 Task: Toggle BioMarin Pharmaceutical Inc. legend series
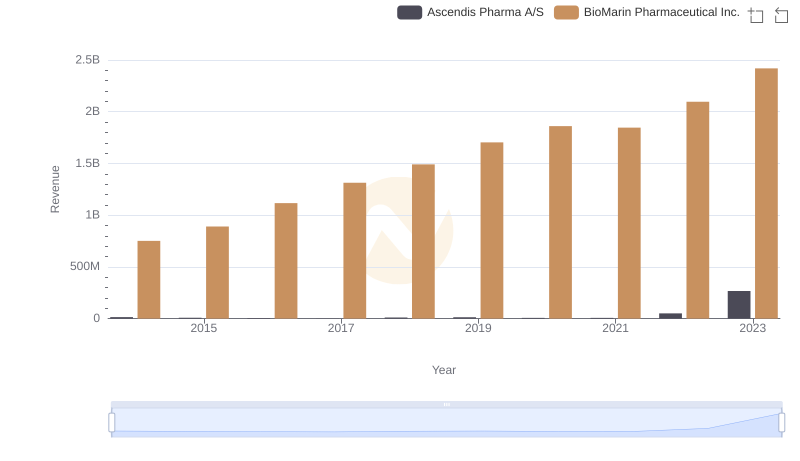pos(647,12)
